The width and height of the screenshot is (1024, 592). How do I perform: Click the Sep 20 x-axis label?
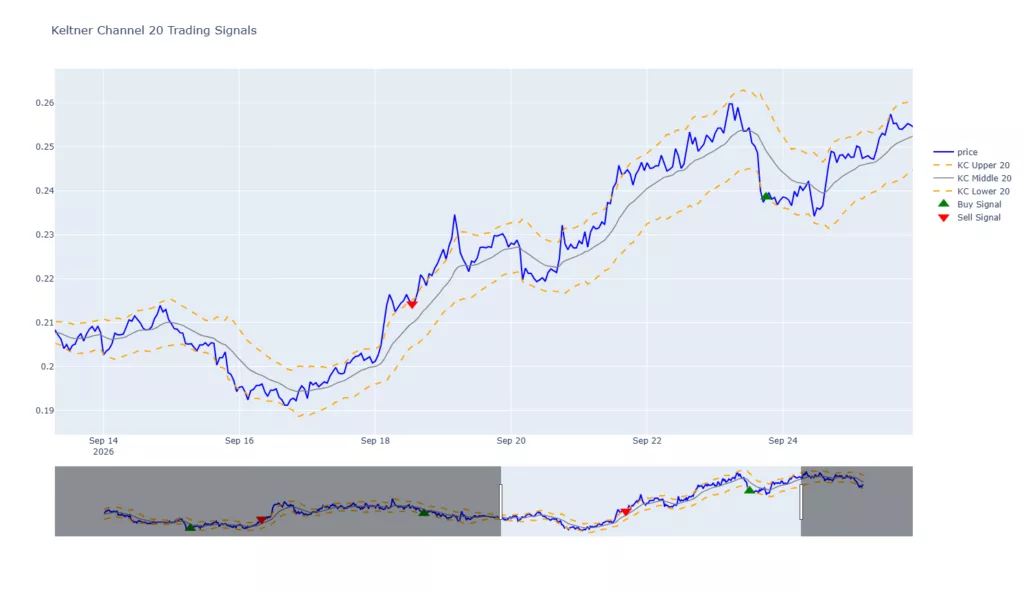point(511,440)
